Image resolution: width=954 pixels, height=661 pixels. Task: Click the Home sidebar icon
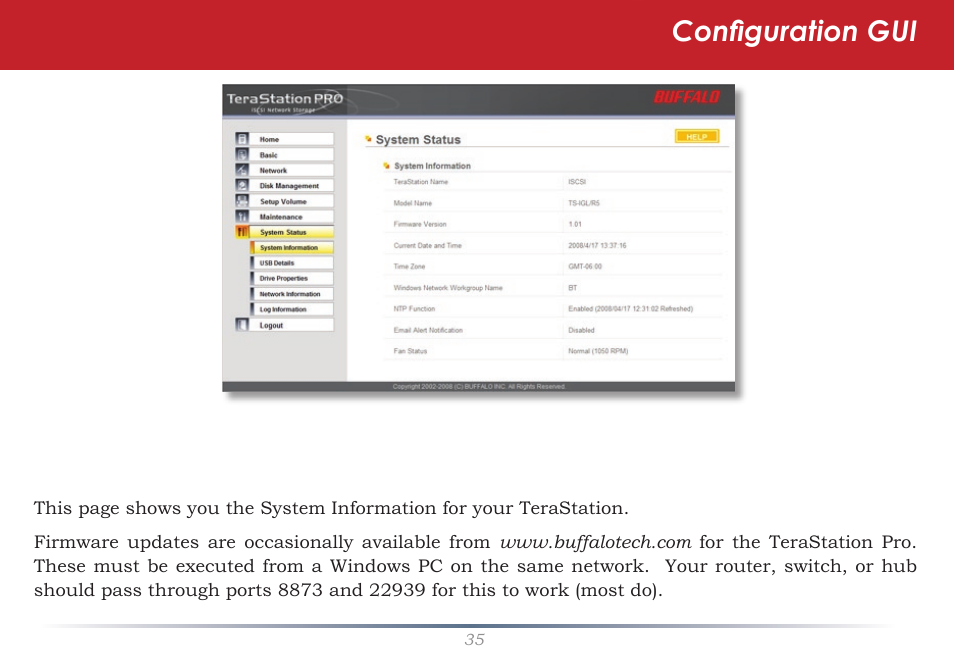tap(242, 139)
